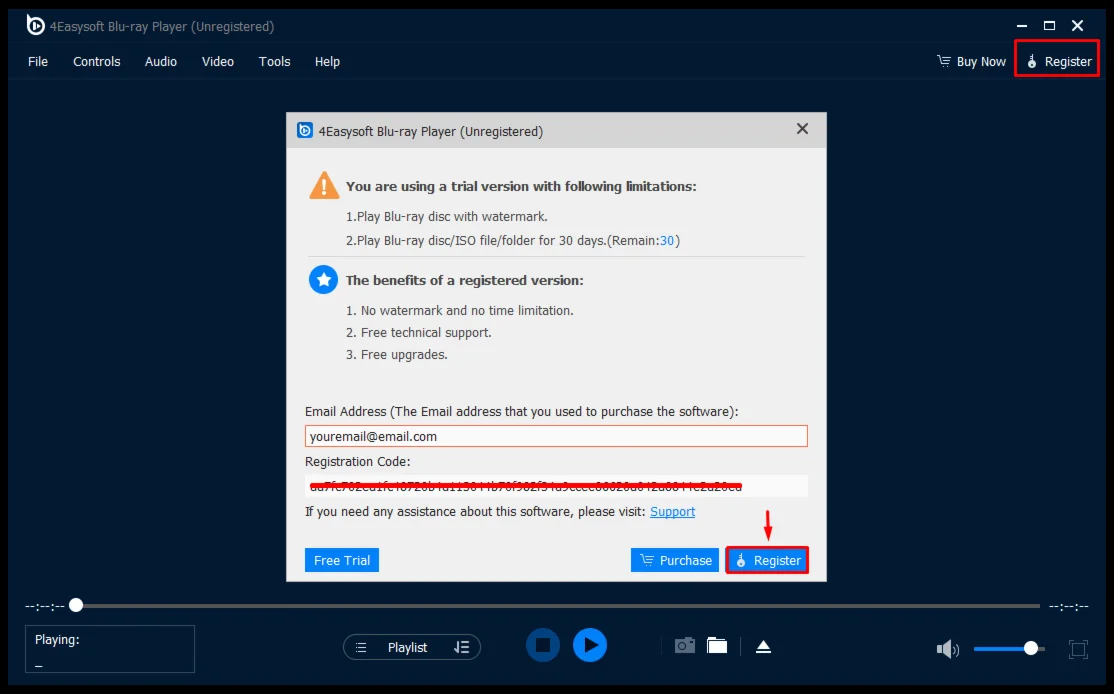
Task: Enter fullscreen with the fullscreen icon
Action: tap(1078, 649)
